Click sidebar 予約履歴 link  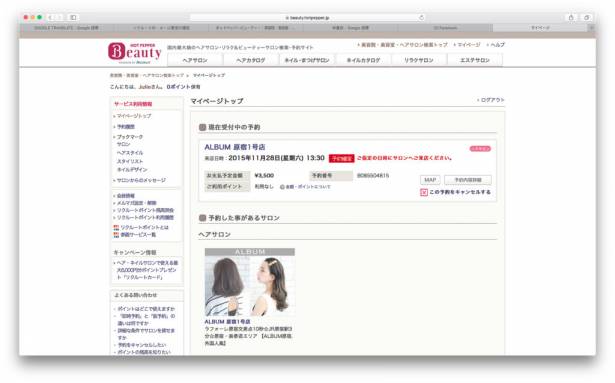[x=126, y=127]
